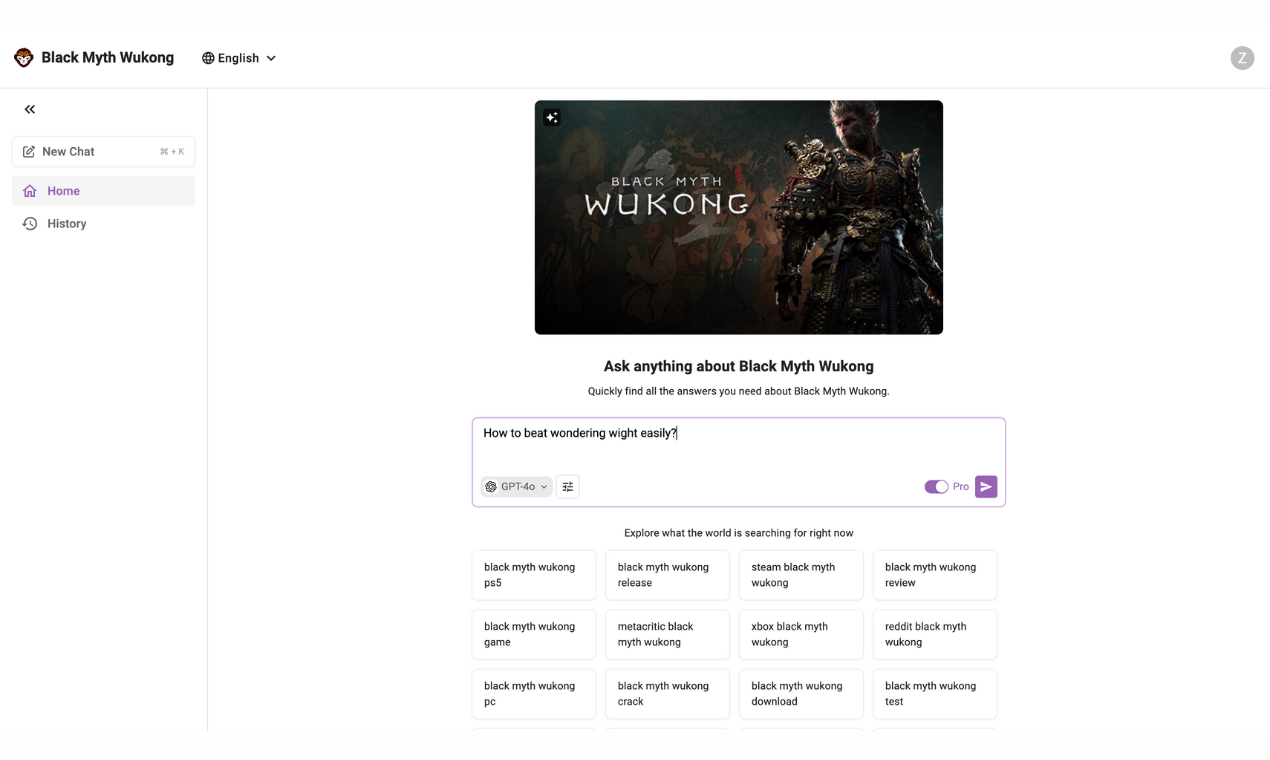Select suggestion 'black myth wukong release'
The width and height of the screenshot is (1270, 760).
tap(668, 575)
